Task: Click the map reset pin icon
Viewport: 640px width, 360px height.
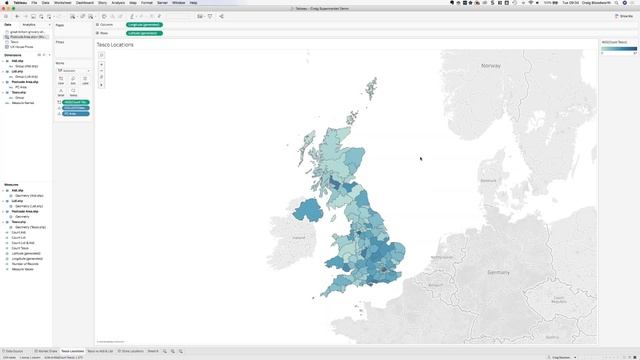Action: (102, 77)
